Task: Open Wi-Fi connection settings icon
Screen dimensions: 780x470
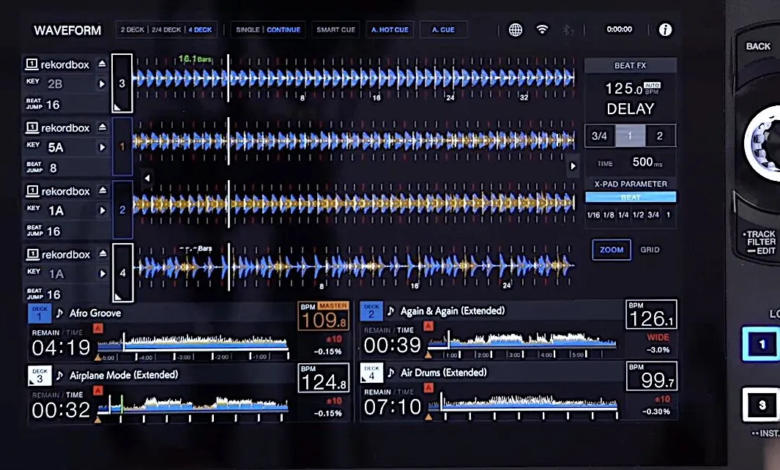Action: click(x=542, y=29)
